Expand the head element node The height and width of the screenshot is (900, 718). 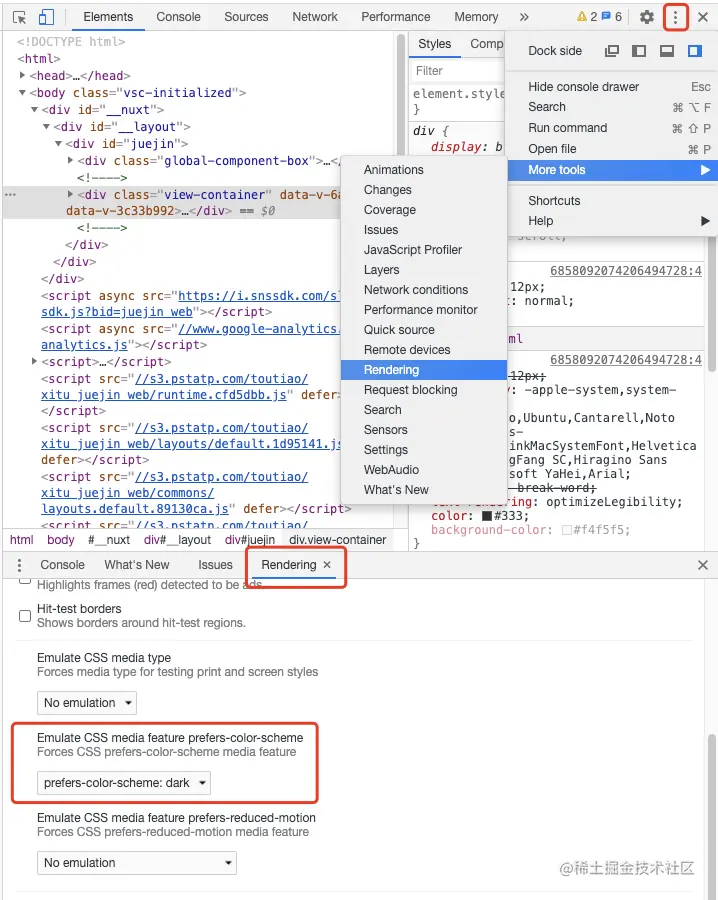click(x=22, y=75)
